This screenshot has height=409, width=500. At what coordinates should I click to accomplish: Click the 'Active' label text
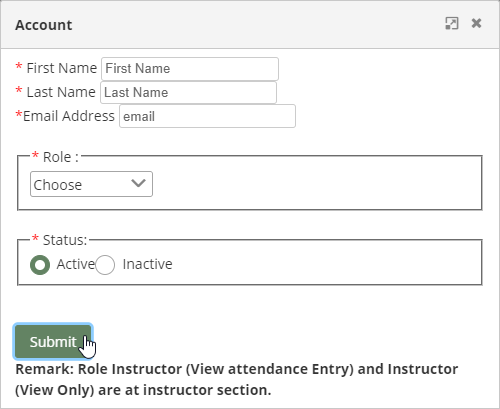pos(76,264)
